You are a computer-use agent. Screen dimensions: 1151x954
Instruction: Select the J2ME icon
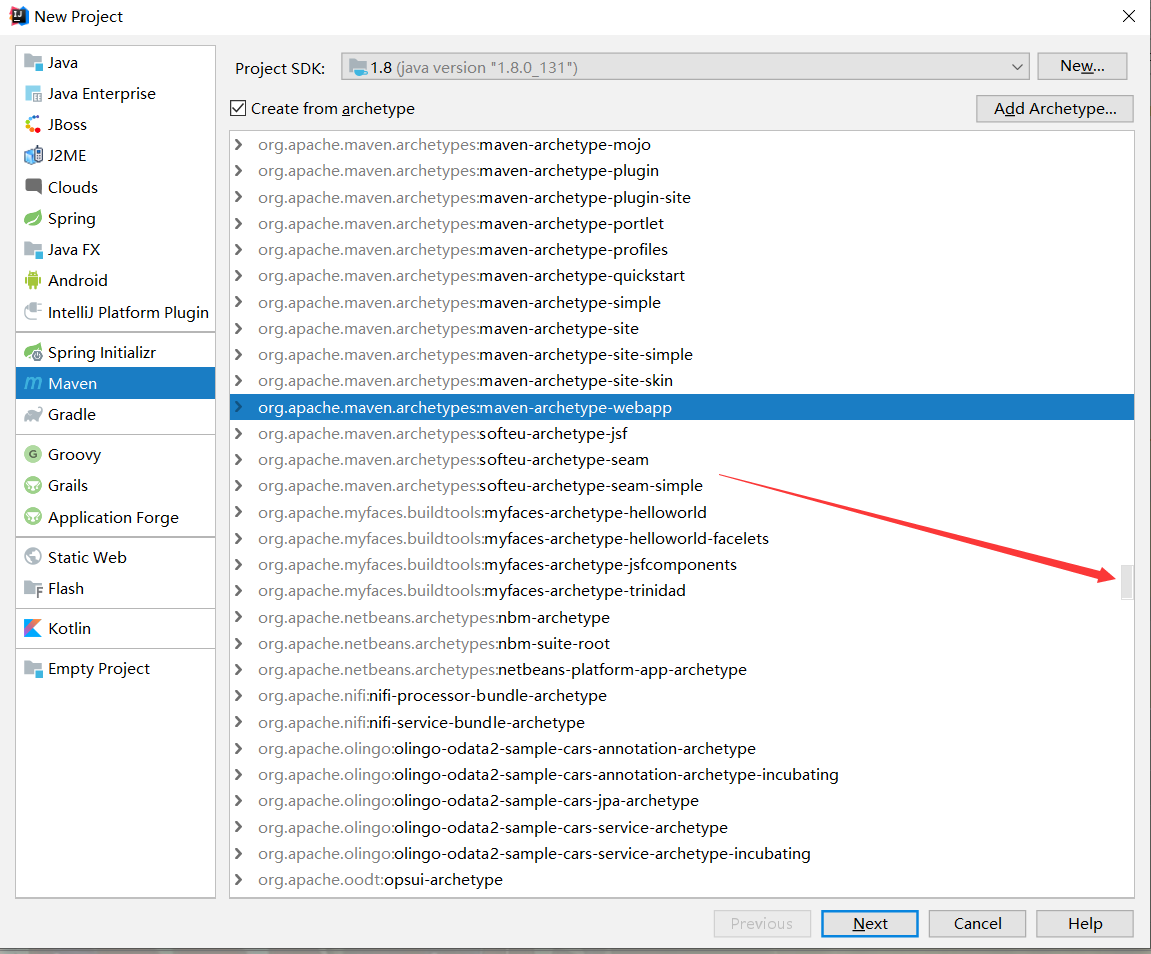33,156
